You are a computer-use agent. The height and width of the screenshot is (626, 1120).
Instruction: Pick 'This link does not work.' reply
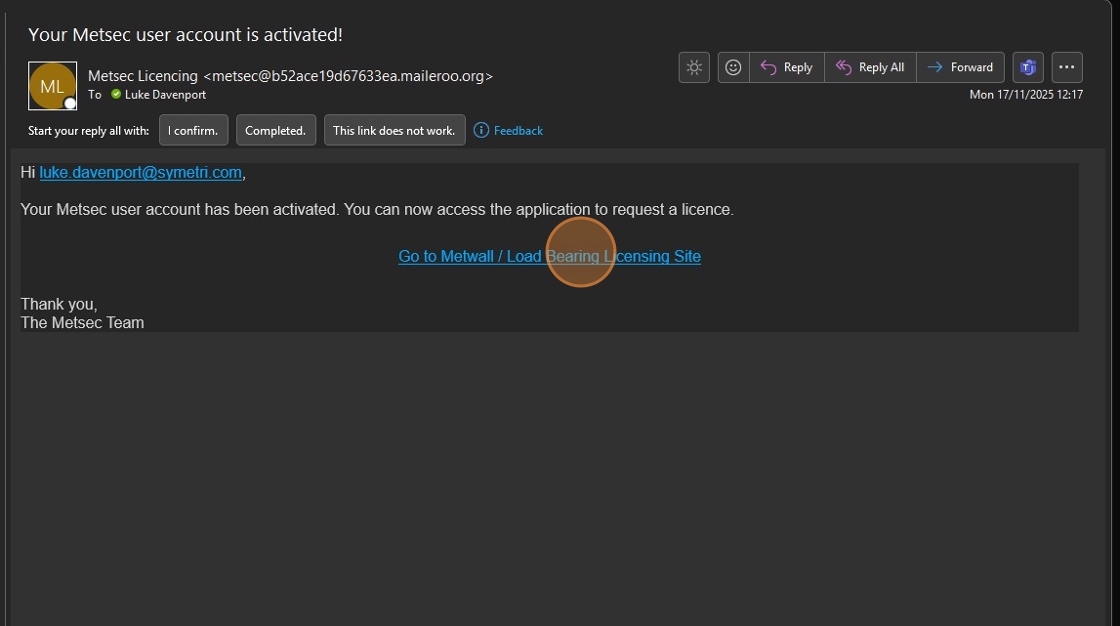[x=394, y=130]
